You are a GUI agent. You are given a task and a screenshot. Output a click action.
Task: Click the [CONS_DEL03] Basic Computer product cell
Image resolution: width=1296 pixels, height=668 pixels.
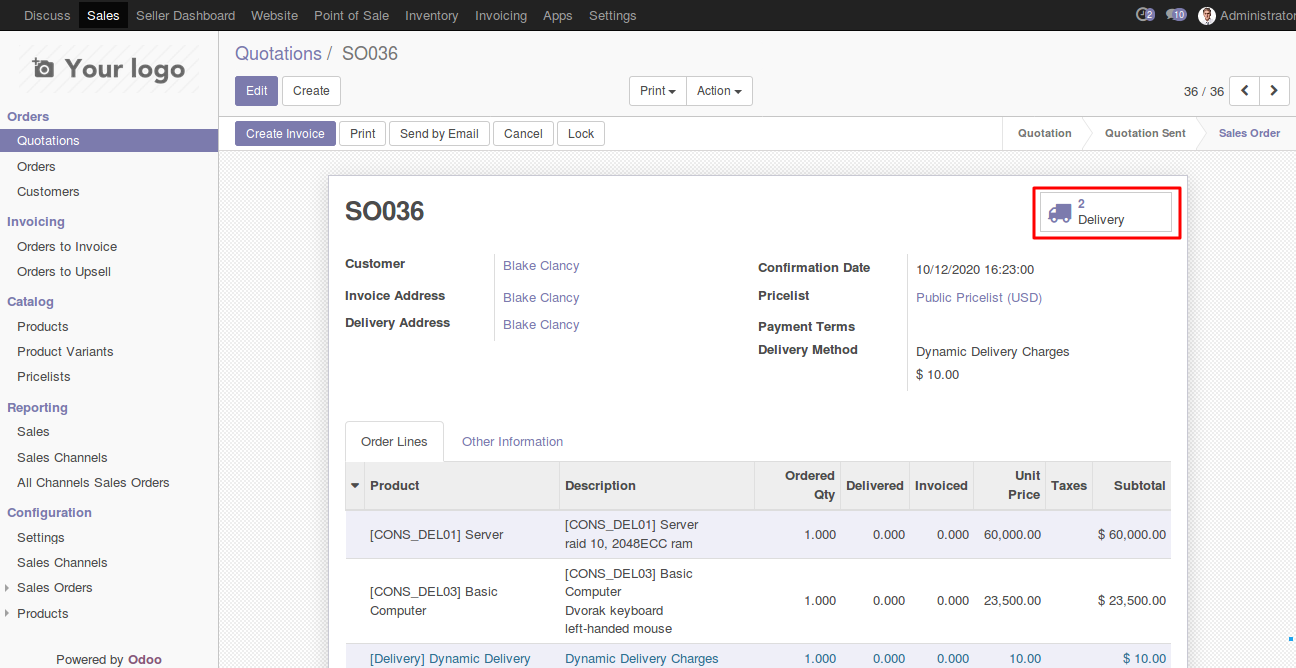(x=460, y=601)
